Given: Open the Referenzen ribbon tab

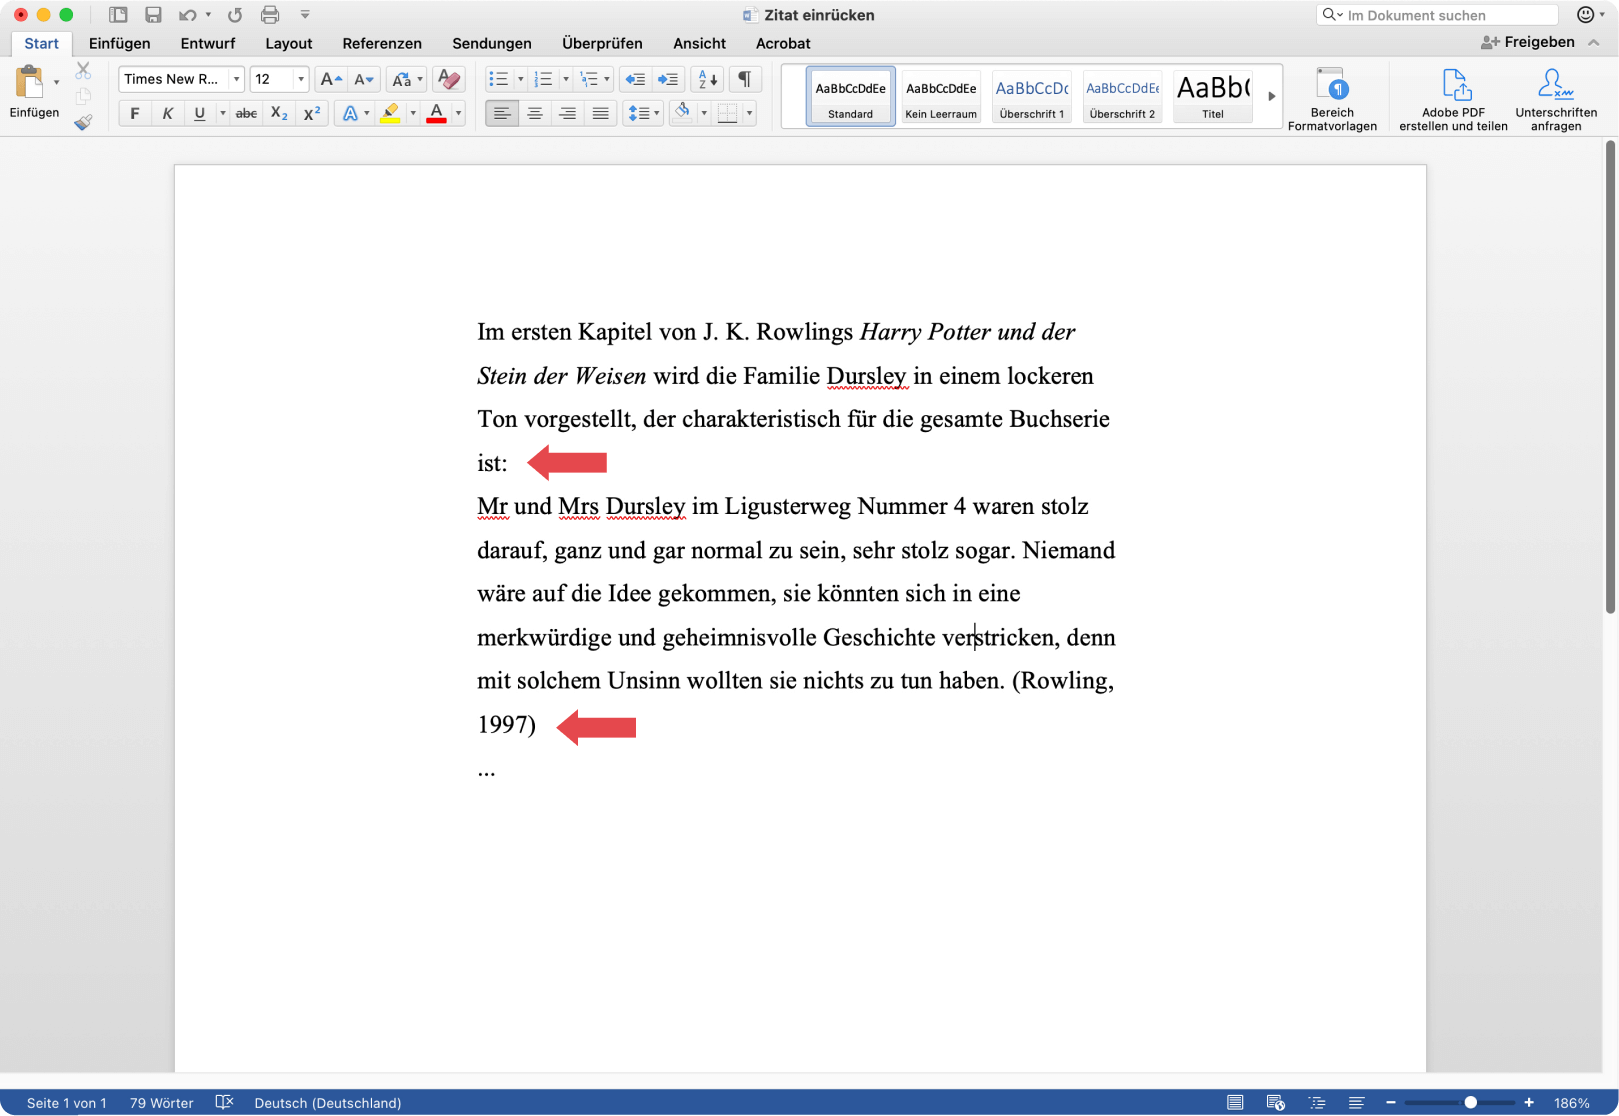Looking at the screenshot, I should [382, 43].
